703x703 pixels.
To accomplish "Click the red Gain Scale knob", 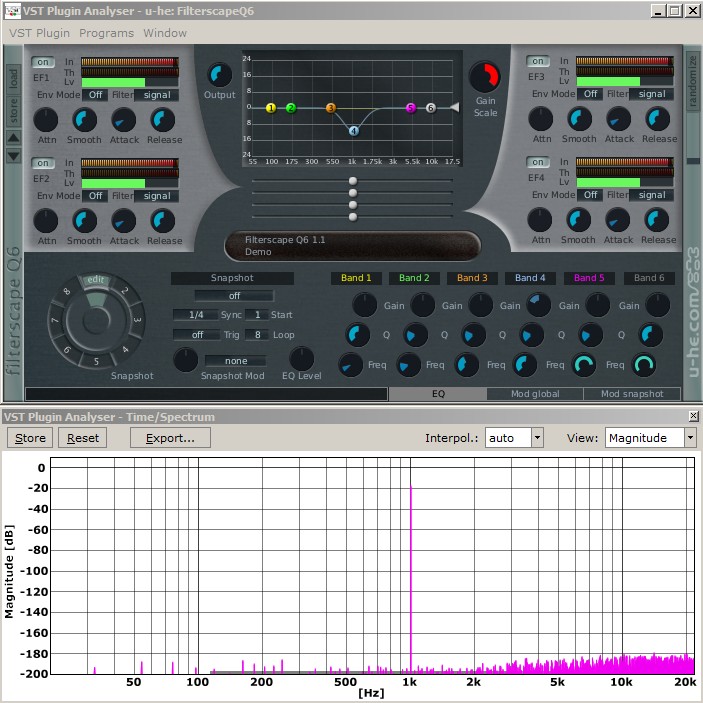I will (485, 77).
